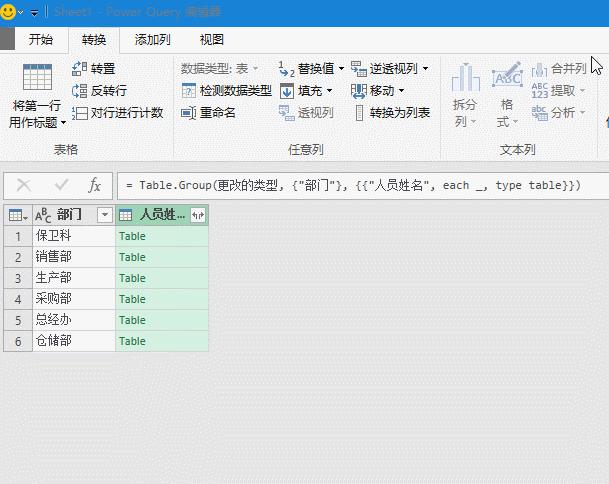
Task: Open the Table link in 销售部 row
Action: click(132, 257)
